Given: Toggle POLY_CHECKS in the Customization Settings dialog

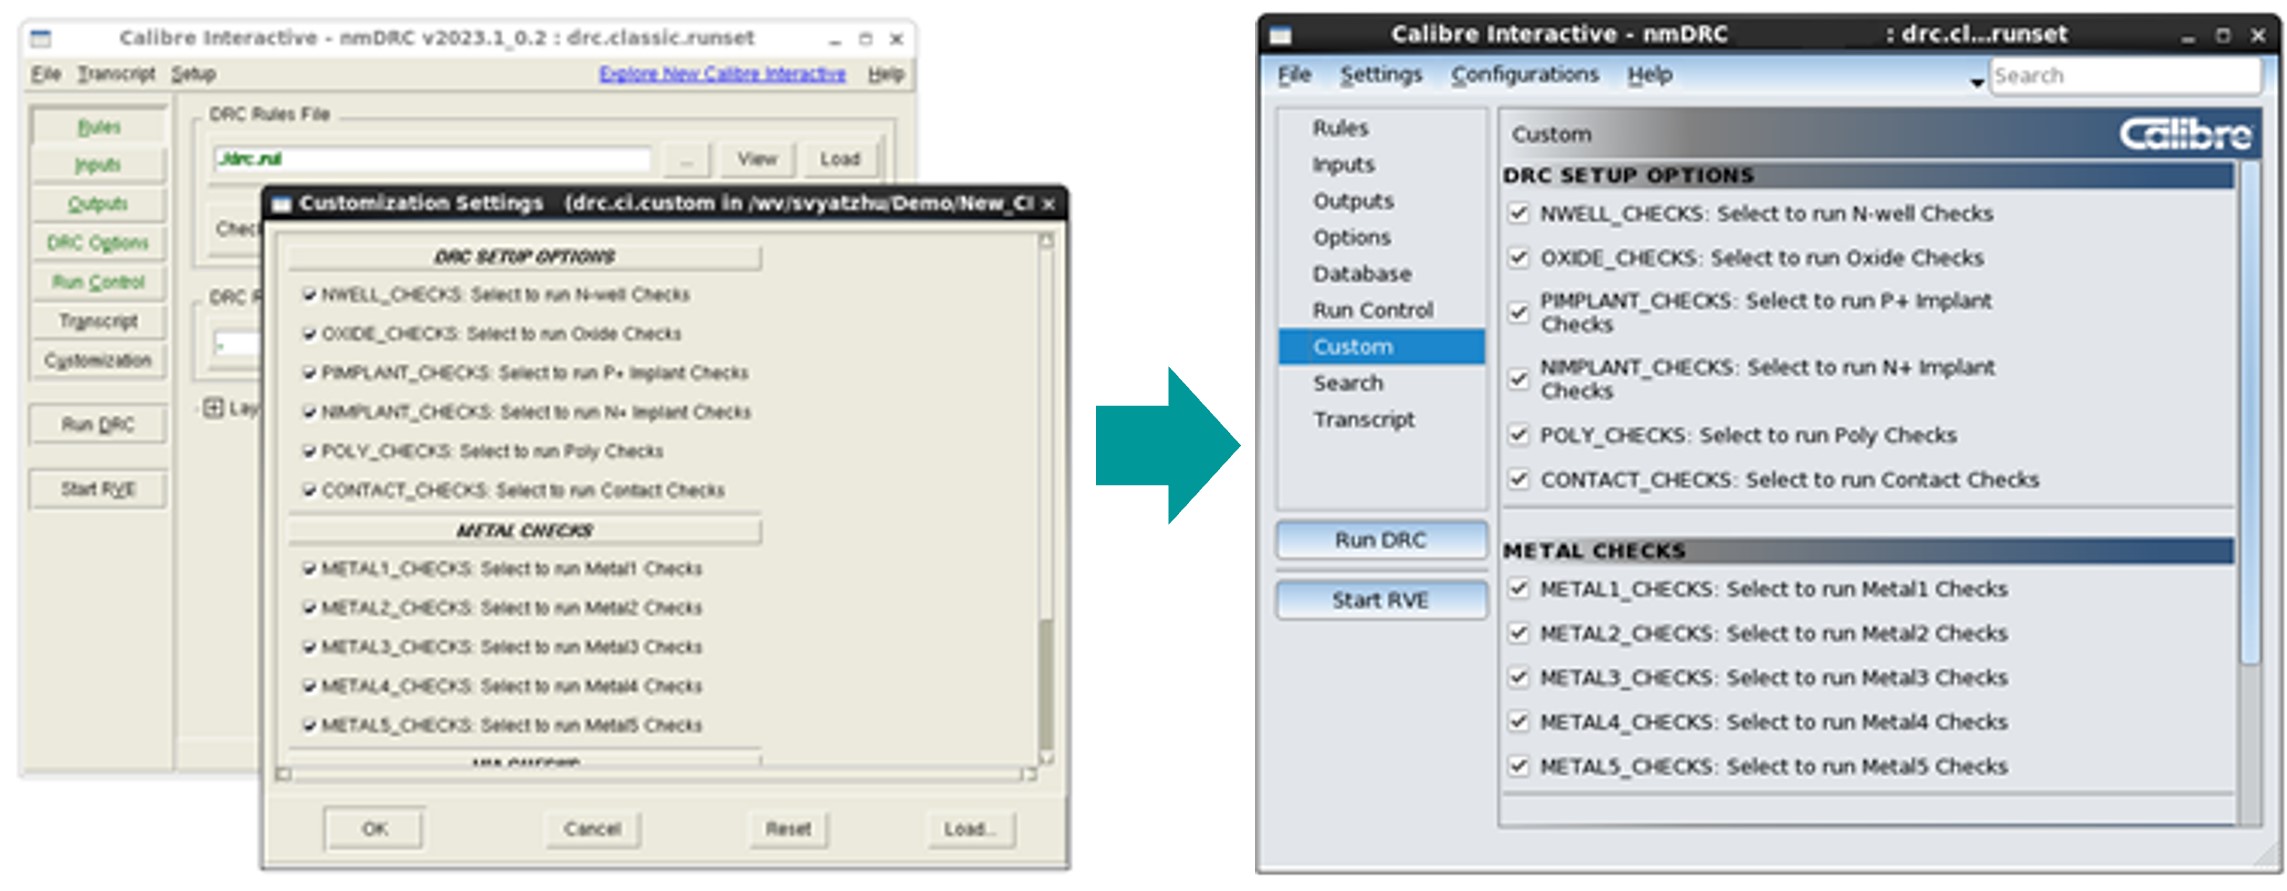Looking at the screenshot, I should pyautogui.click(x=310, y=451).
